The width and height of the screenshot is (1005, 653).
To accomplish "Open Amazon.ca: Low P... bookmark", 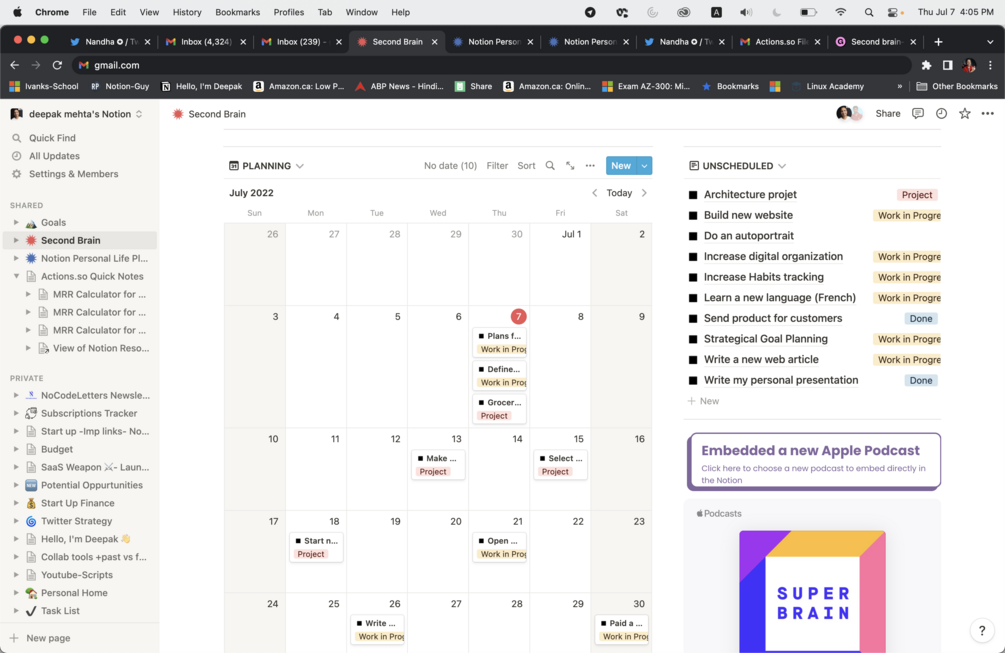I will pos(299,86).
